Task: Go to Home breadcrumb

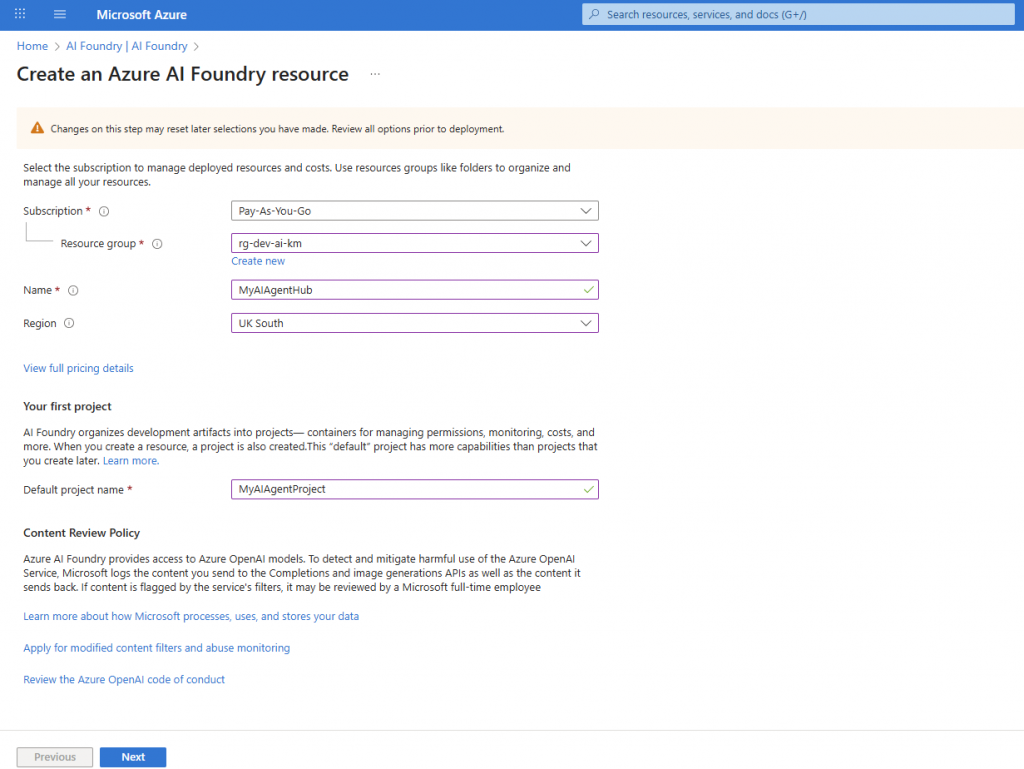Action: point(32,46)
